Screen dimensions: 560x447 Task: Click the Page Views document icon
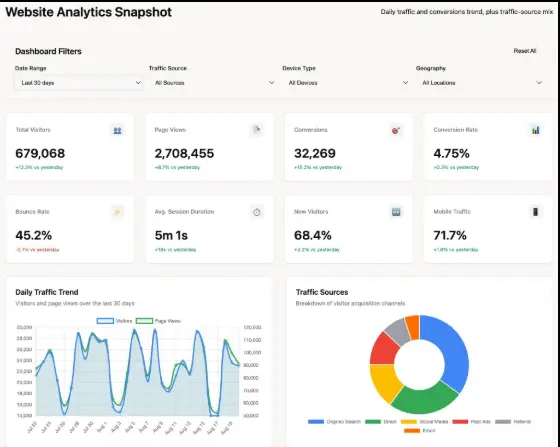[x=257, y=130]
